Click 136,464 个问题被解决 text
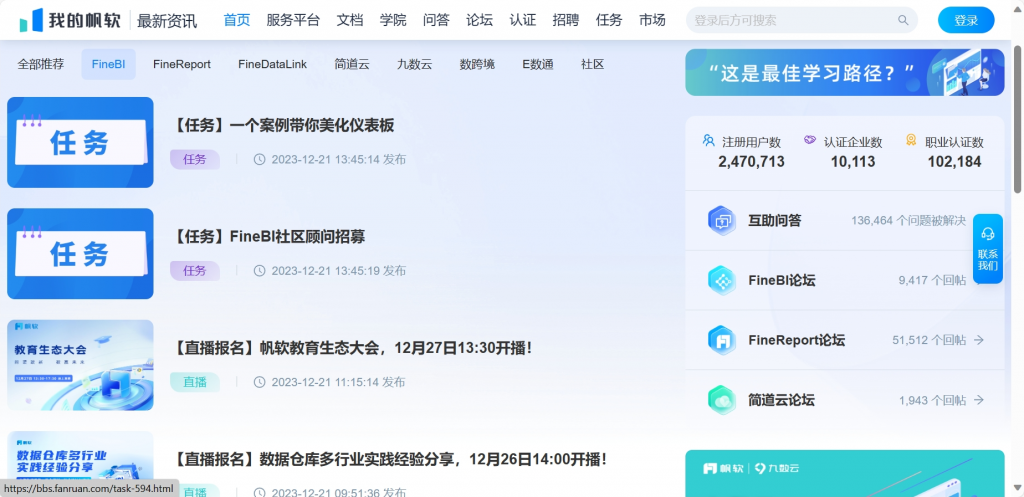Viewport: 1024px width, 497px height. (908, 221)
